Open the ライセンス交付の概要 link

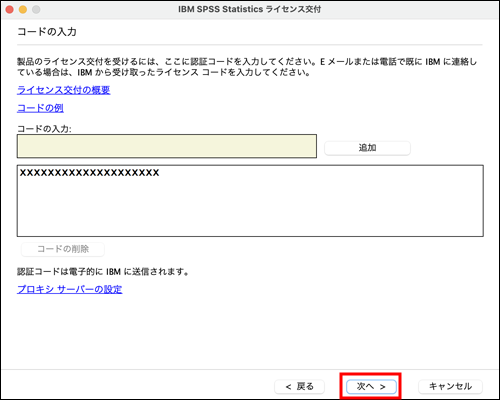63,90
